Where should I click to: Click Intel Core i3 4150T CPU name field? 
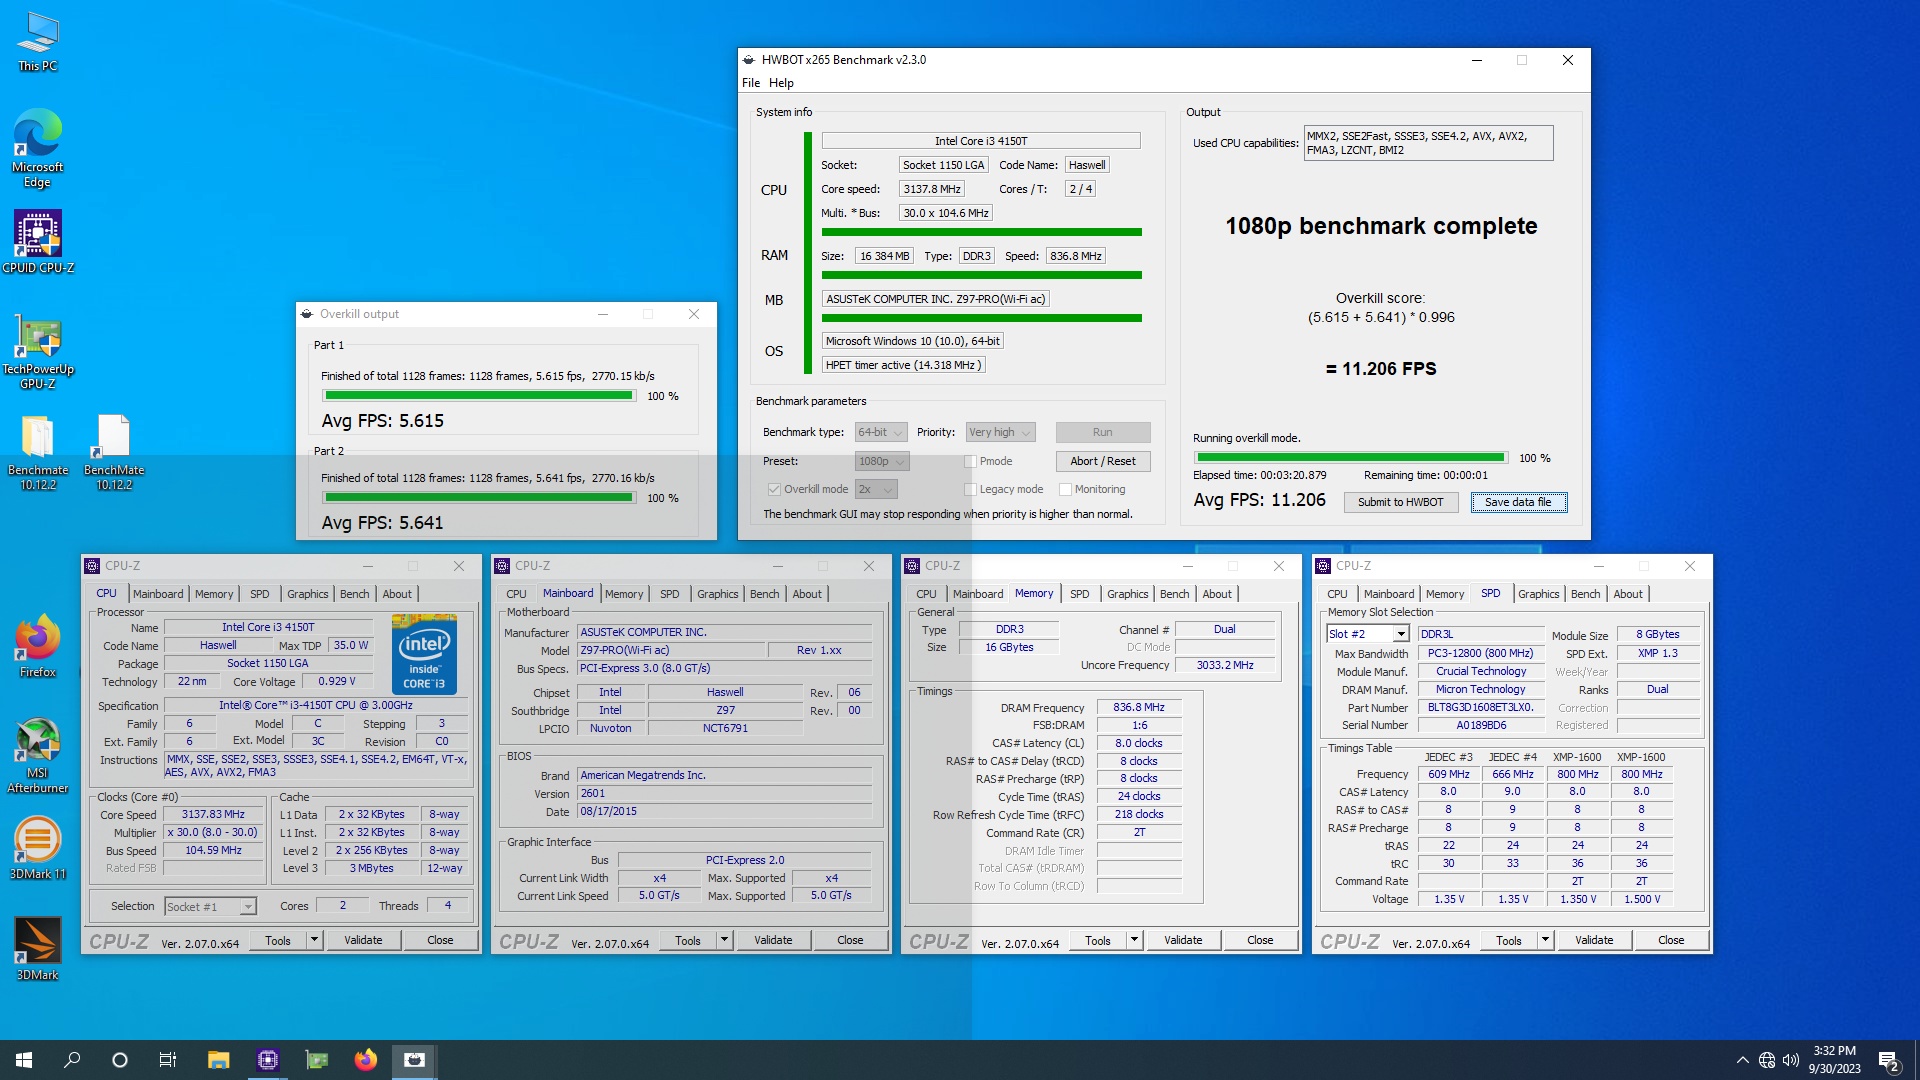tap(980, 141)
